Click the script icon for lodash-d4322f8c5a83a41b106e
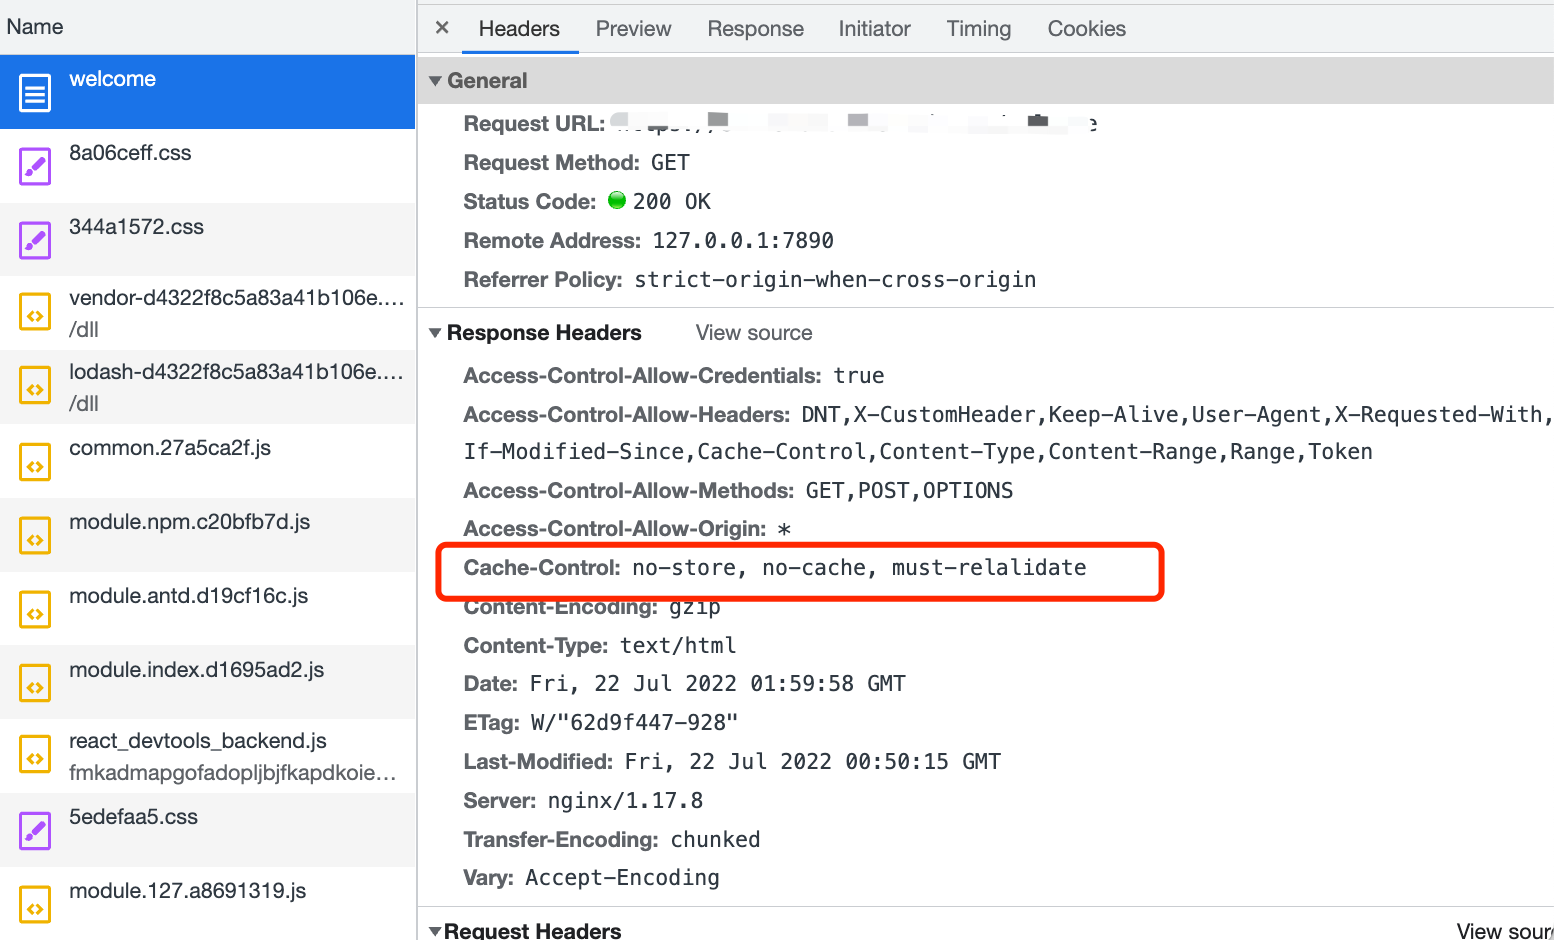This screenshot has width=1554, height=940. 35,388
